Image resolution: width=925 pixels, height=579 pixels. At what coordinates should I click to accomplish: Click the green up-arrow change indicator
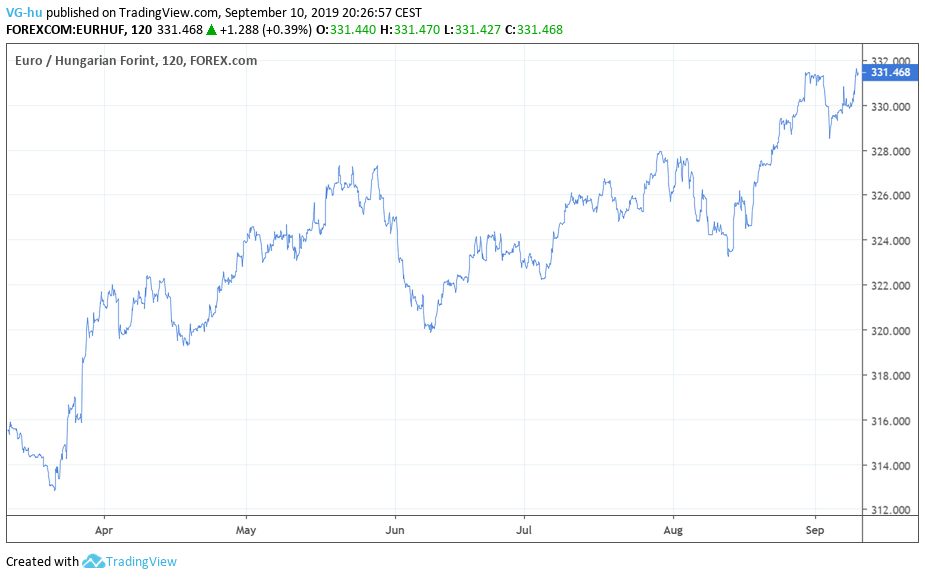(211, 30)
